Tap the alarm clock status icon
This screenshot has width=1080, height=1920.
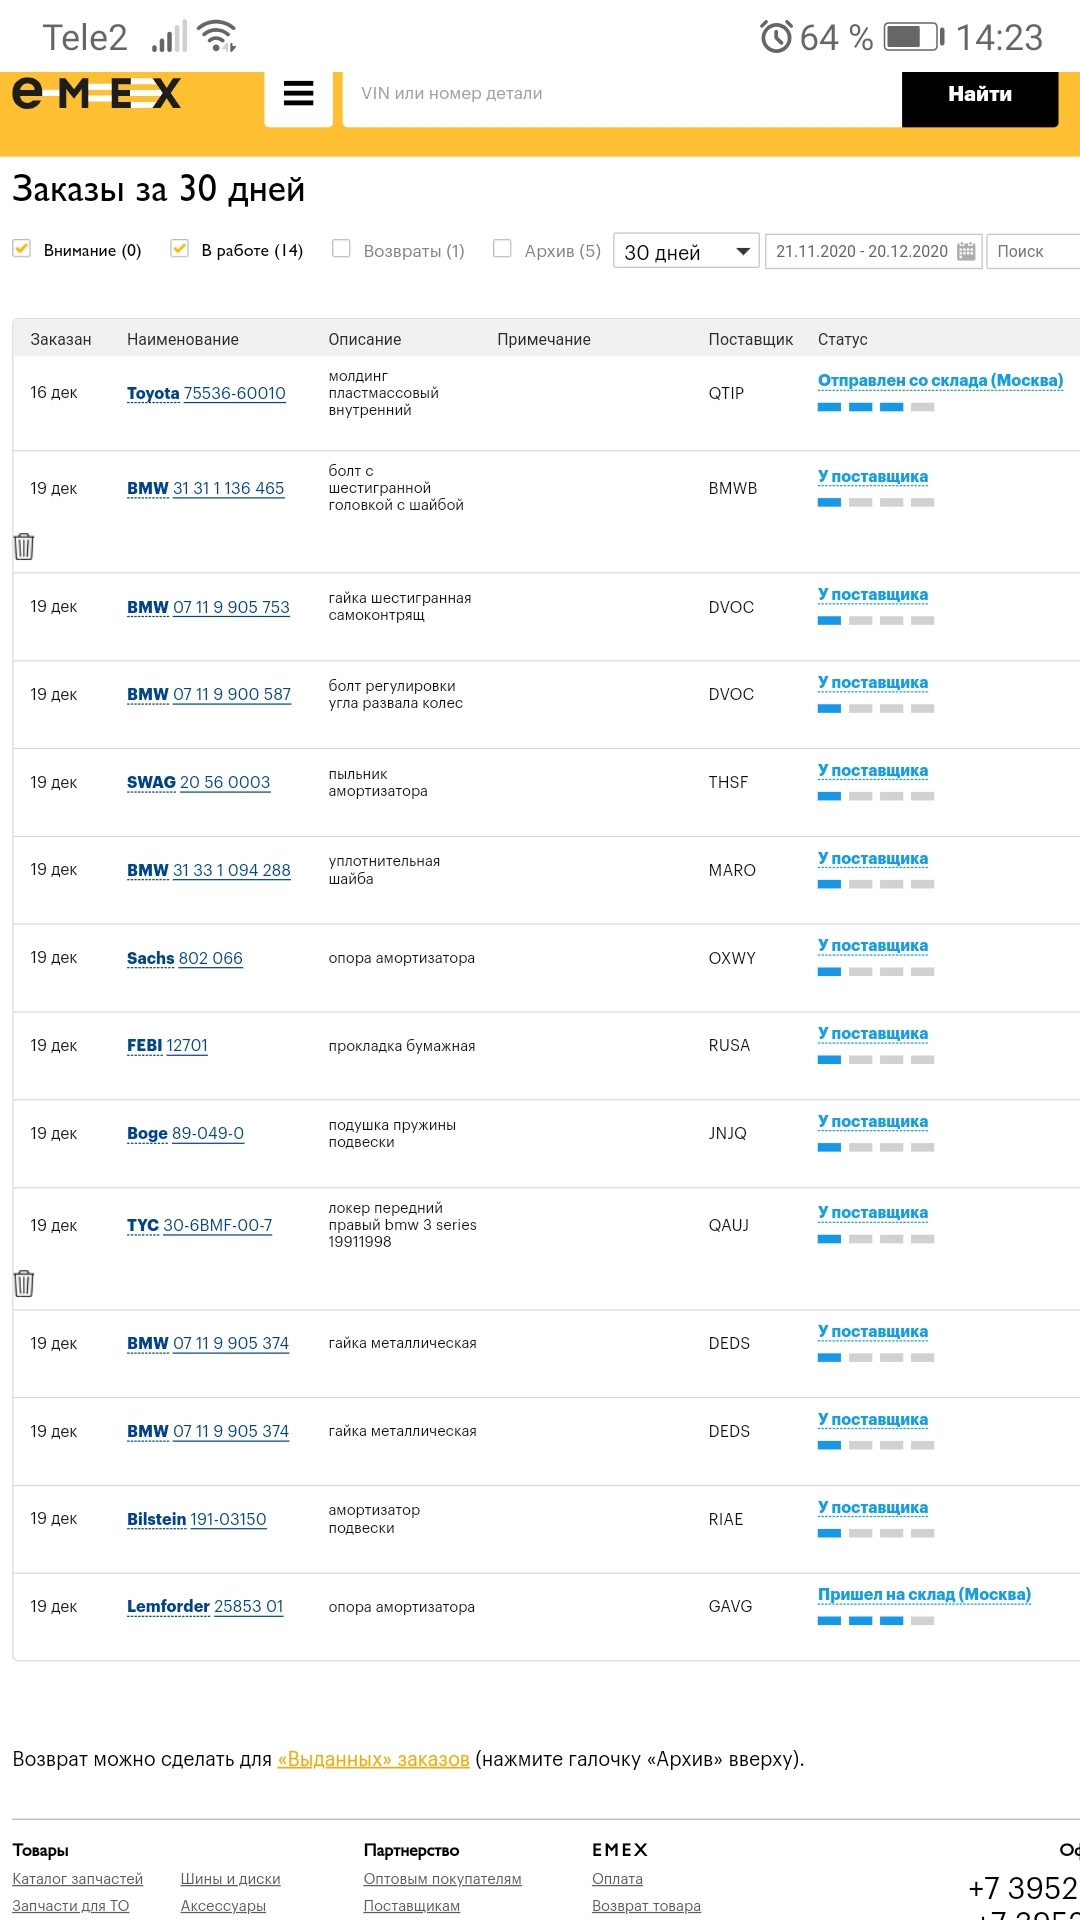[x=776, y=38]
